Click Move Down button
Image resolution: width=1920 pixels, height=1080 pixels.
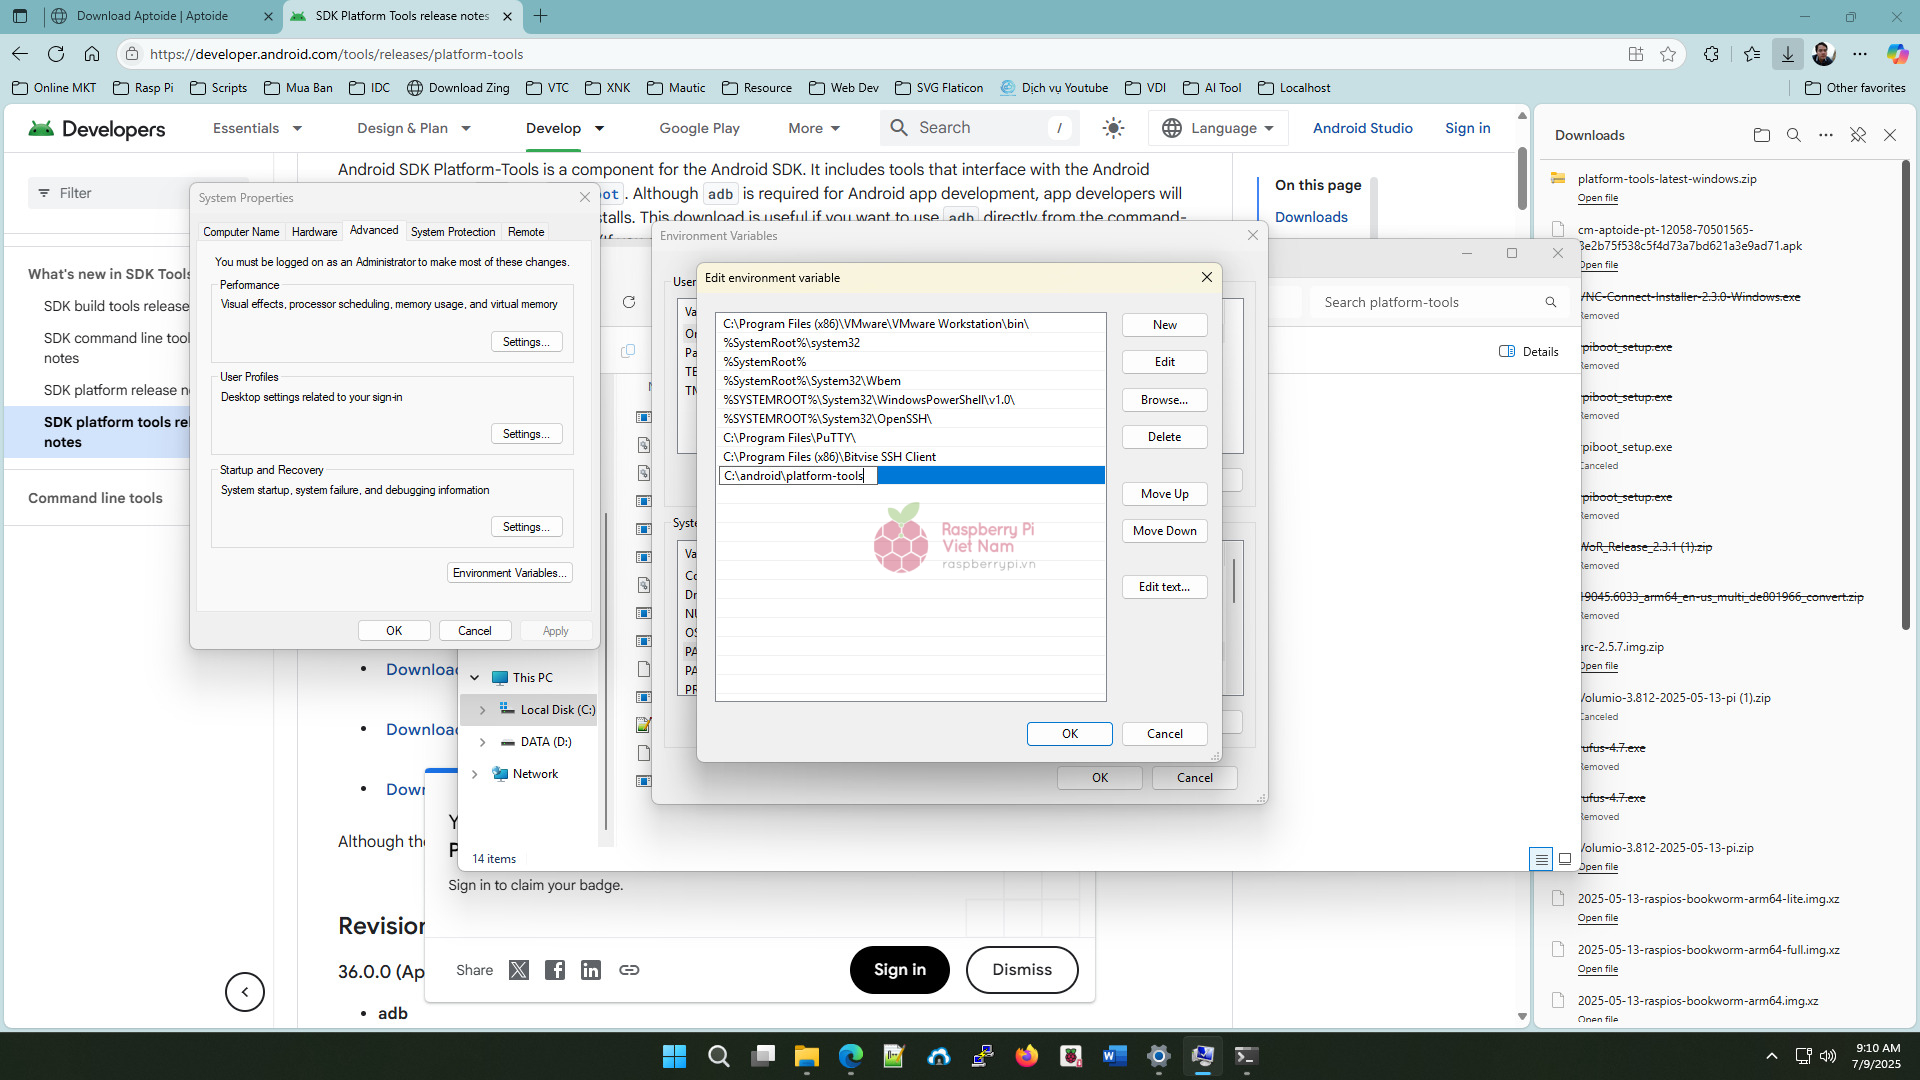click(x=1165, y=531)
